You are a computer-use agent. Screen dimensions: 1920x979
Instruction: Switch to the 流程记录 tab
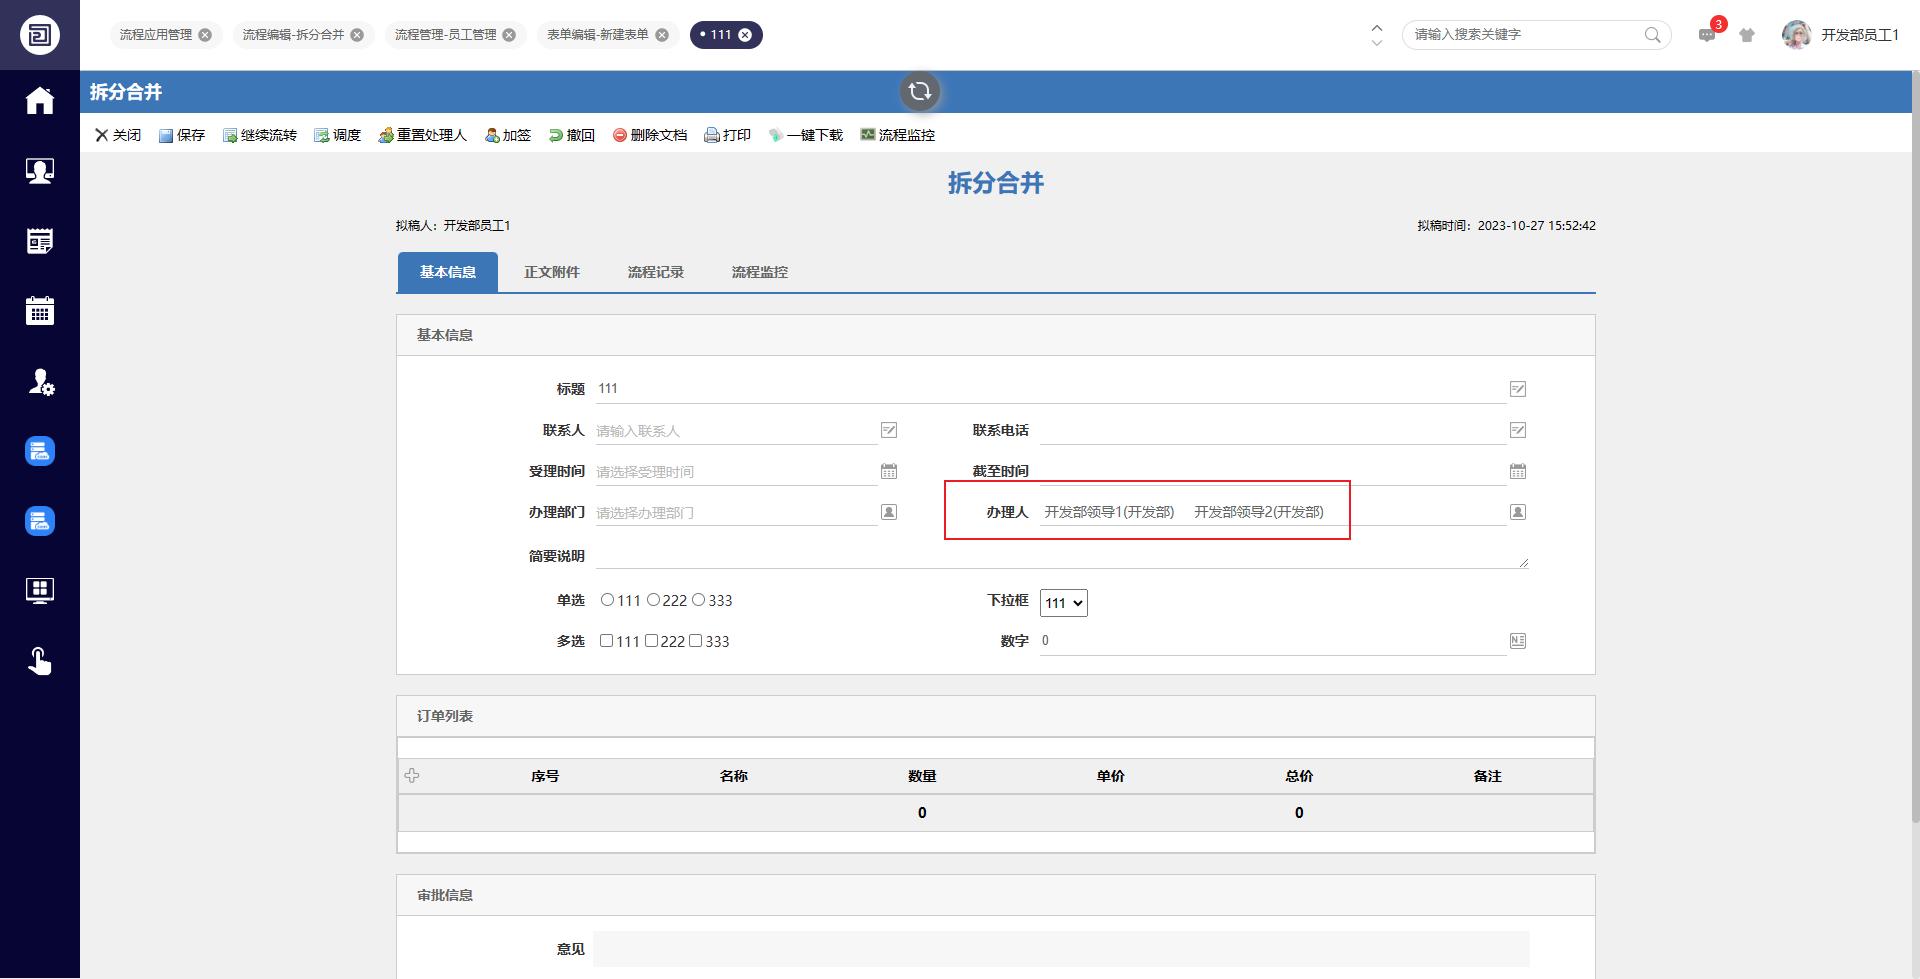[x=655, y=272]
